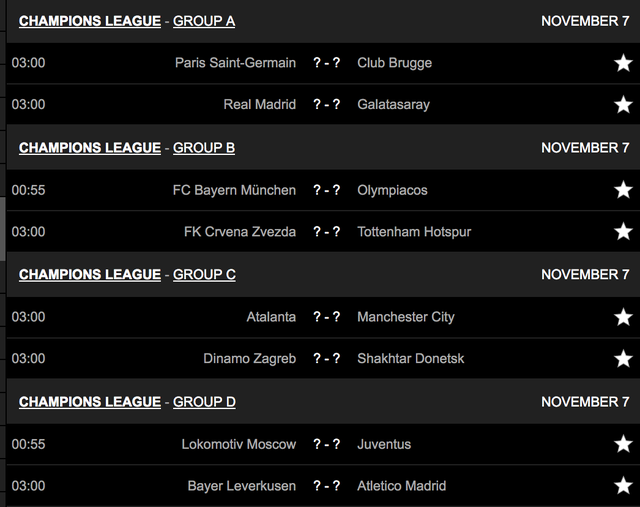Viewport: 640px width, 507px height.
Task: Open the Group B link
Action: pyautogui.click(x=204, y=148)
